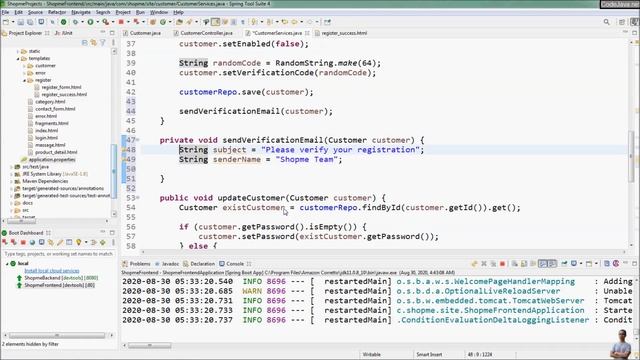The image size is (640, 360).
Task: Click Boot Dashboard start-or-restart icon
Action: click(x=4, y=242)
